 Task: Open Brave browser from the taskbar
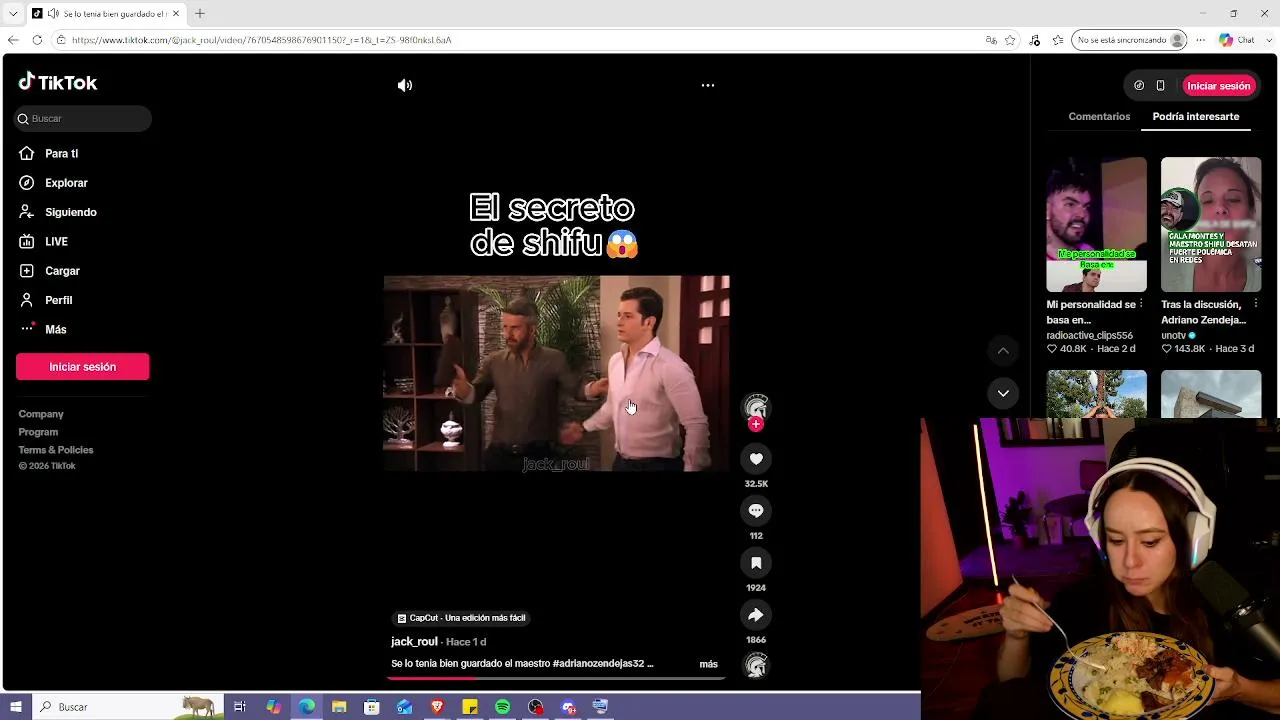[437, 707]
